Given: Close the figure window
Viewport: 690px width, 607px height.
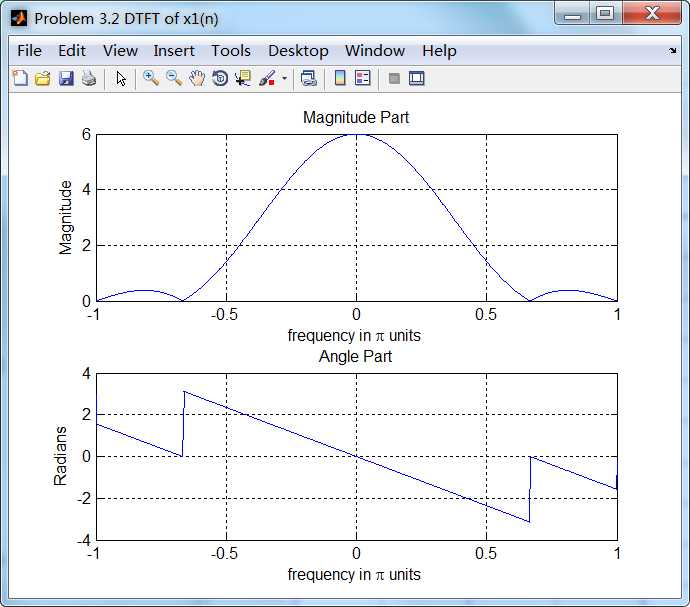Looking at the screenshot, I should (652, 13).
